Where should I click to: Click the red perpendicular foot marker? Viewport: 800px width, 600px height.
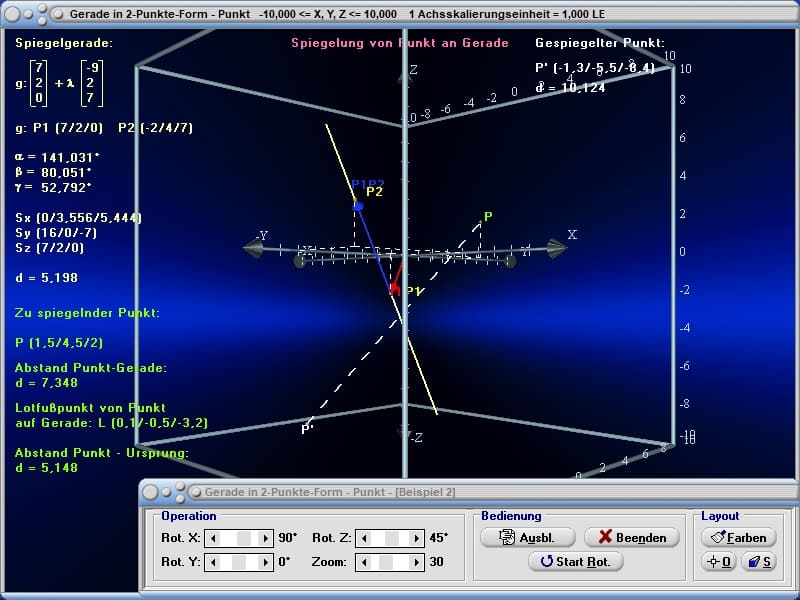[394, 290]
